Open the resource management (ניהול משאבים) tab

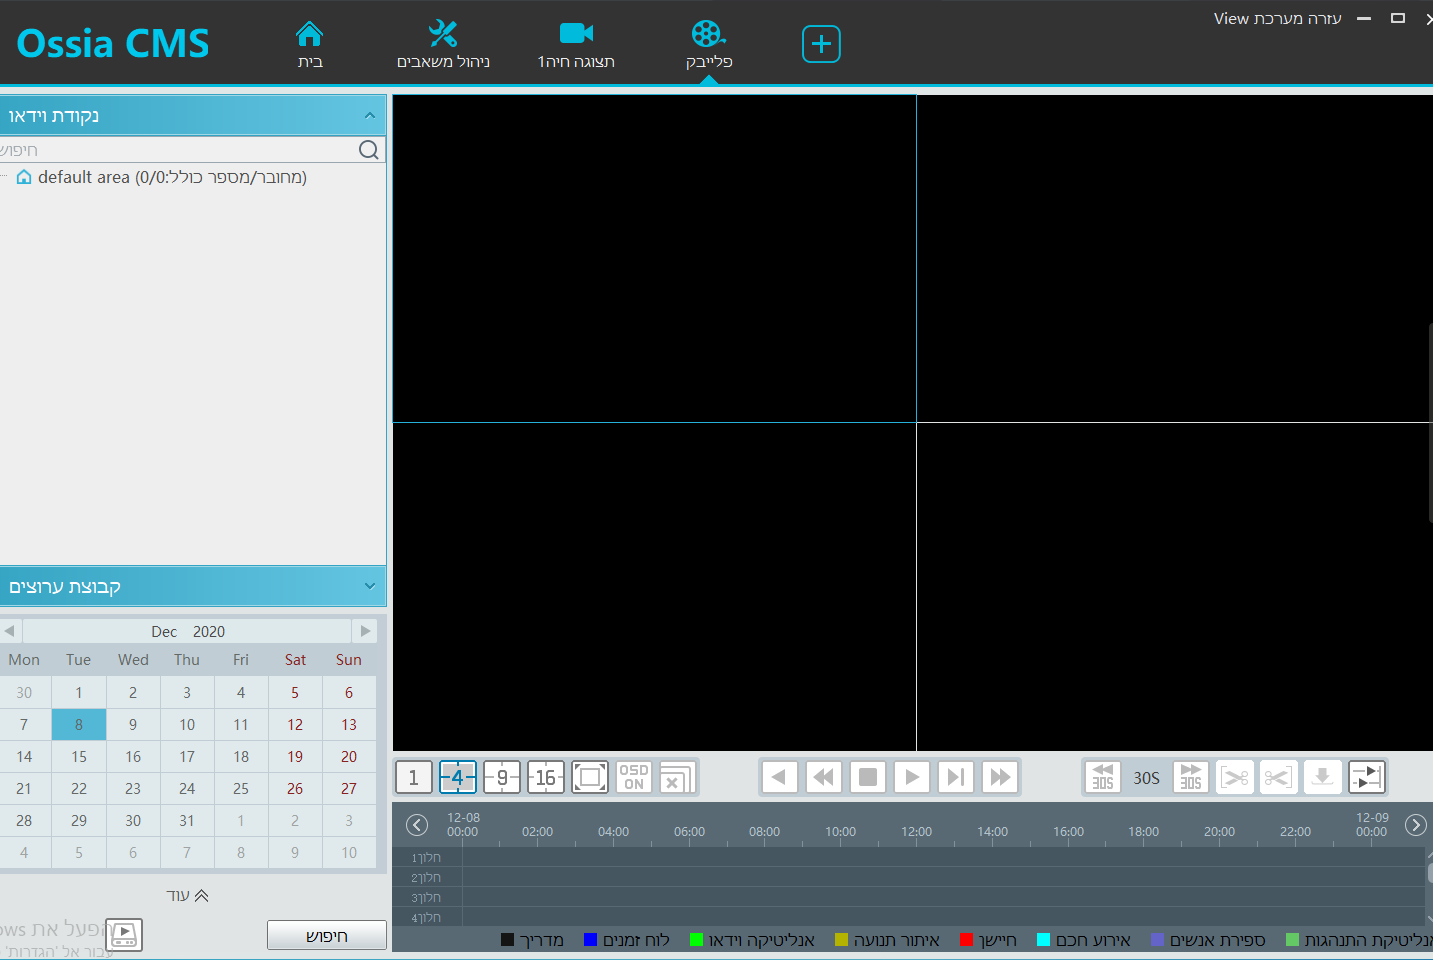[443, 44]
